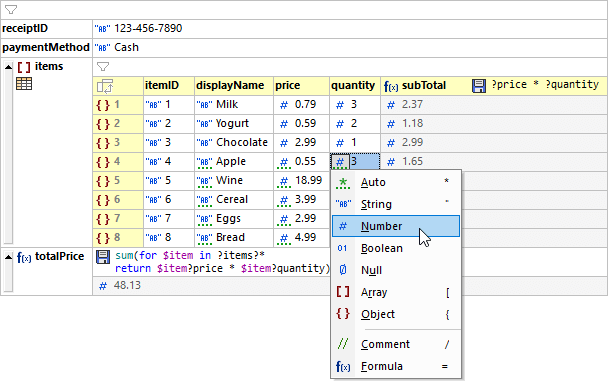Select object row 4 braces icon
The width and height of the screenshot is (608, 382).
[x=103, y=162]
